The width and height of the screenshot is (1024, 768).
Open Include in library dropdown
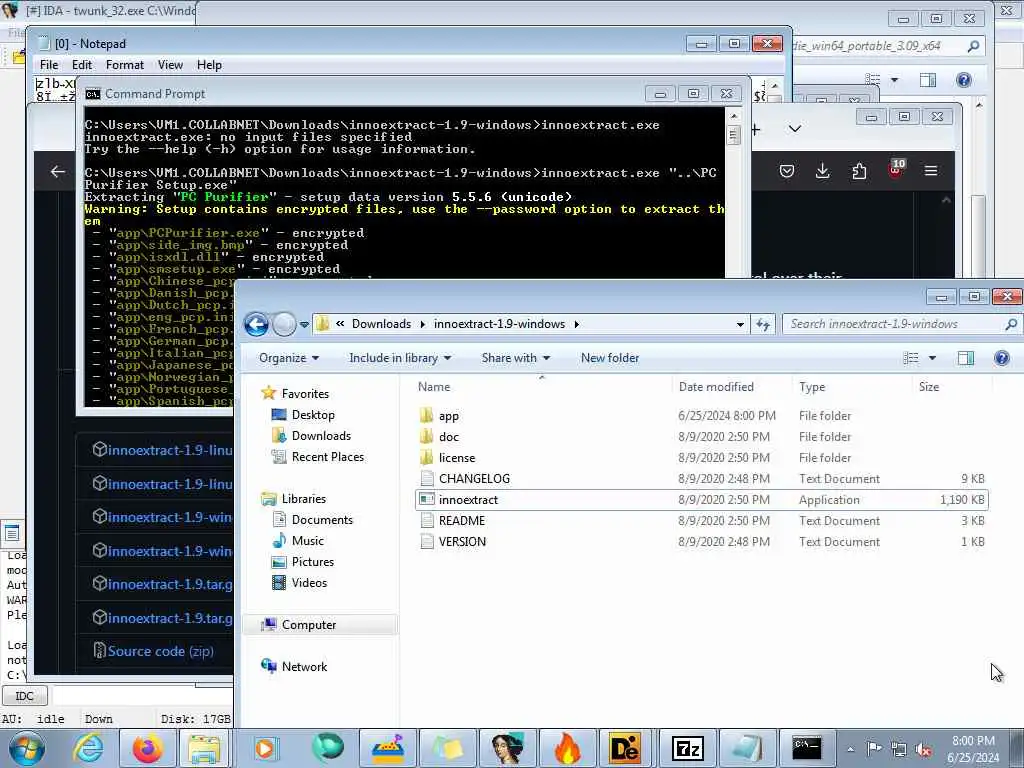point(400,358)
